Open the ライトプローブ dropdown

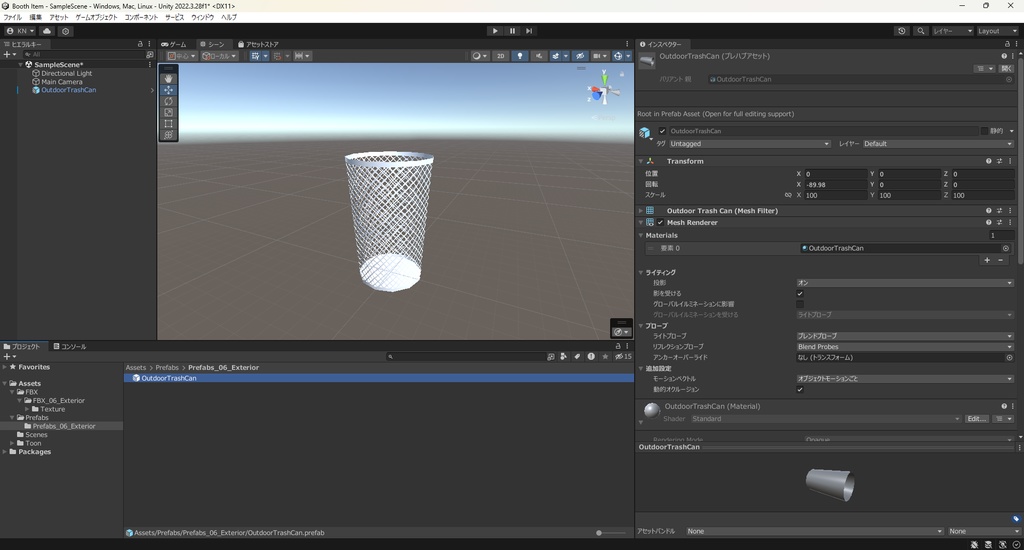[904, 336]
